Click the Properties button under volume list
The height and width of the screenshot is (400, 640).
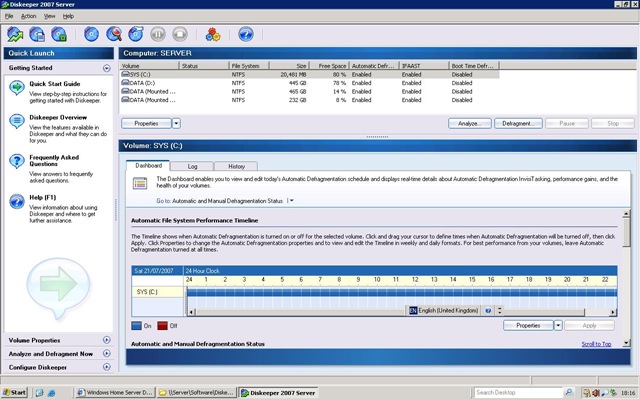pyautogui.click(x=146, y=123)
